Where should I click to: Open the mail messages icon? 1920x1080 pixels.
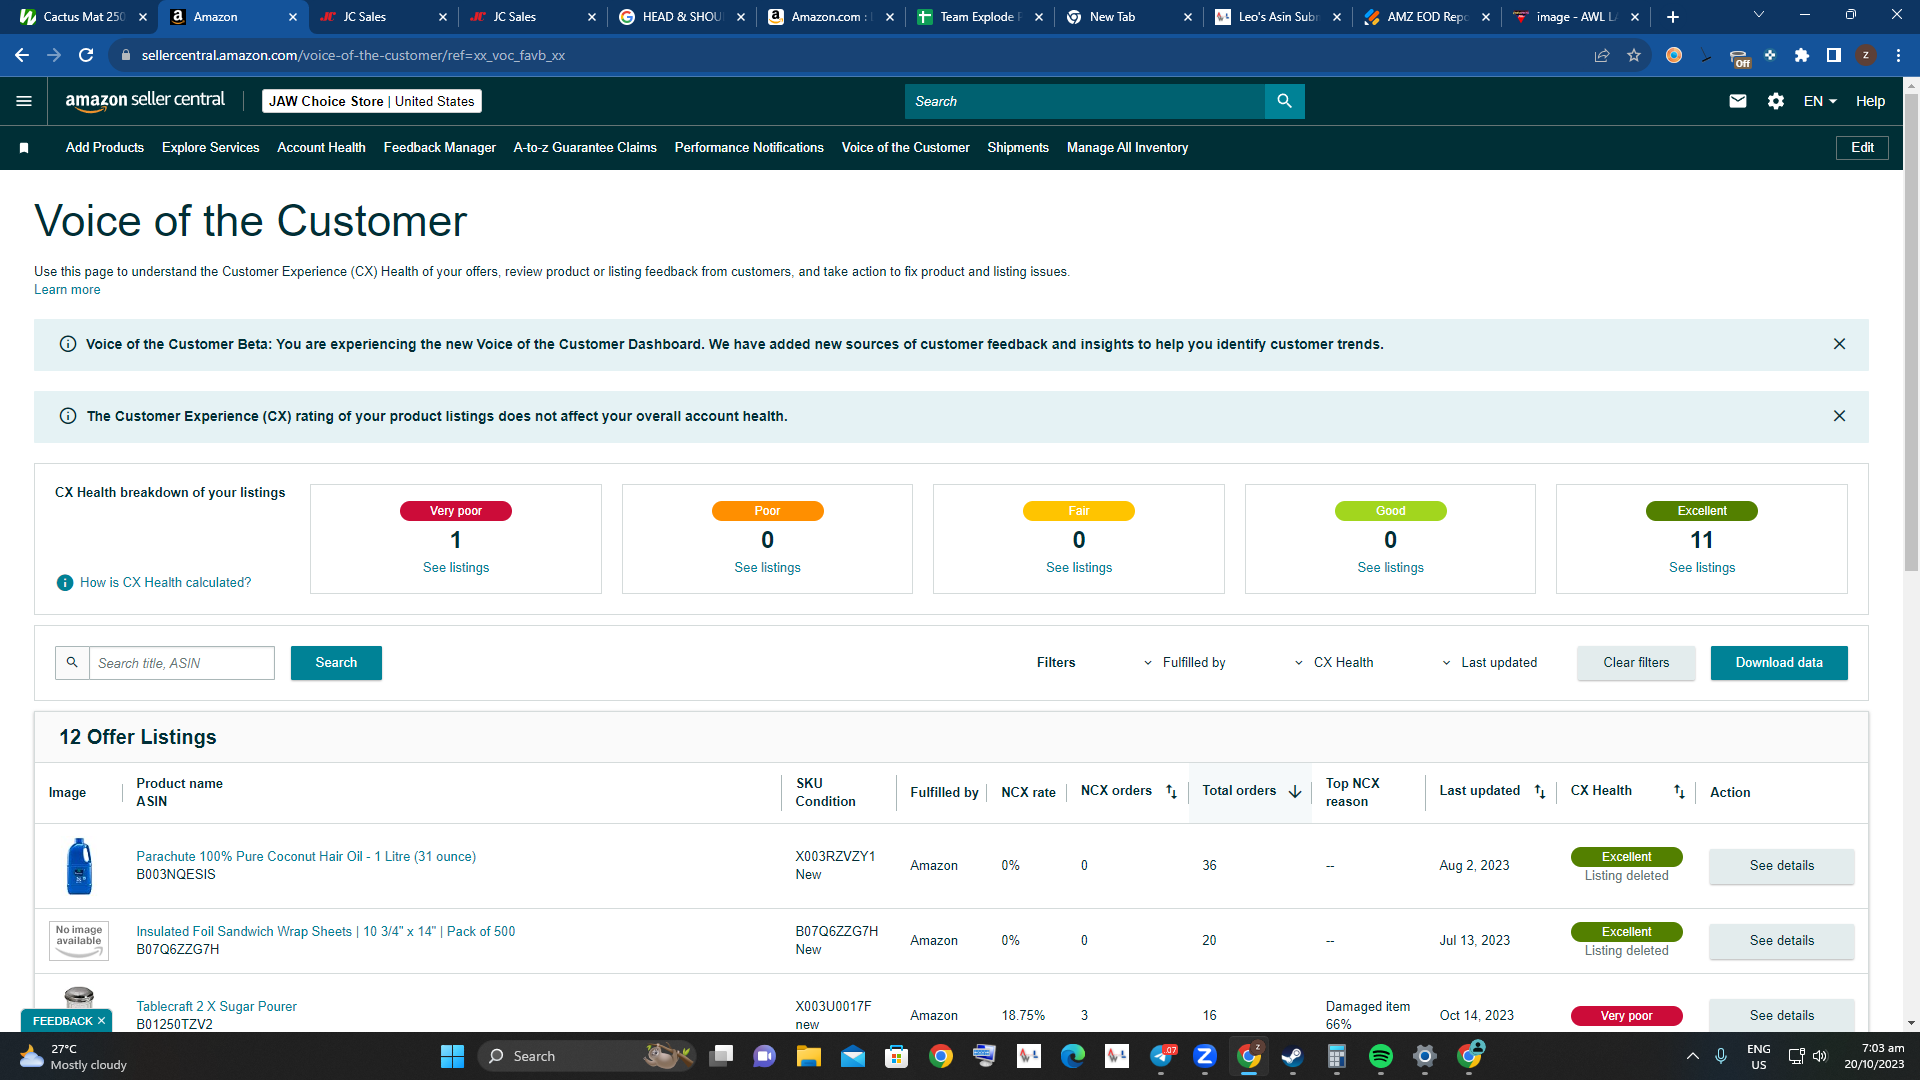point(1738,101)
